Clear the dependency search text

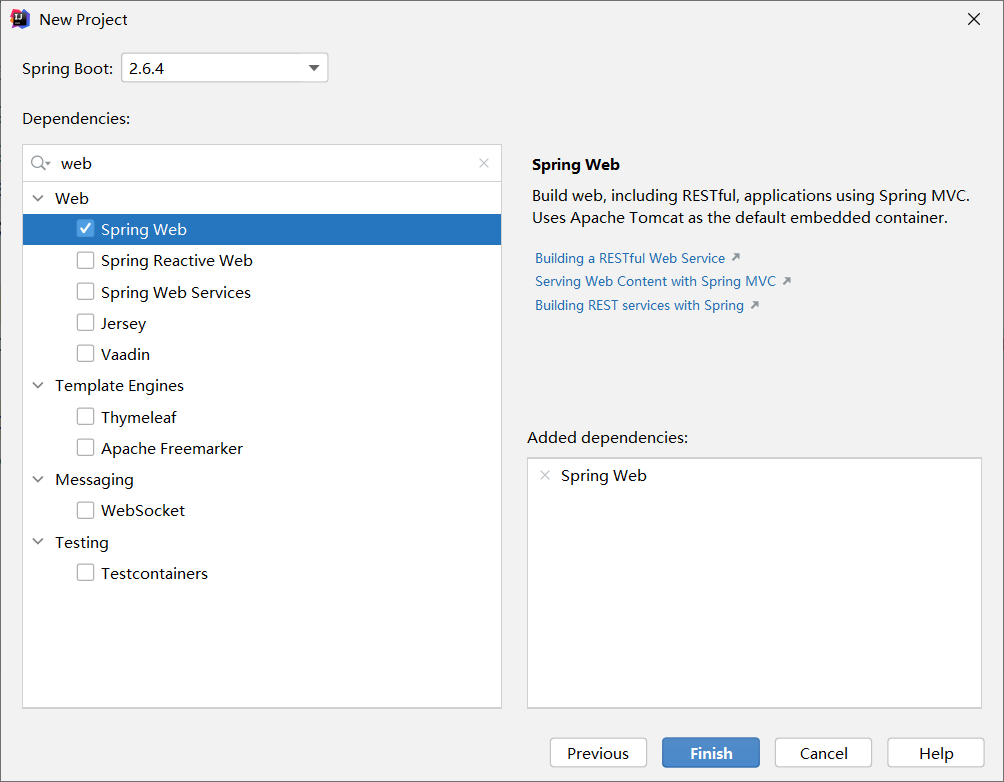484,163
